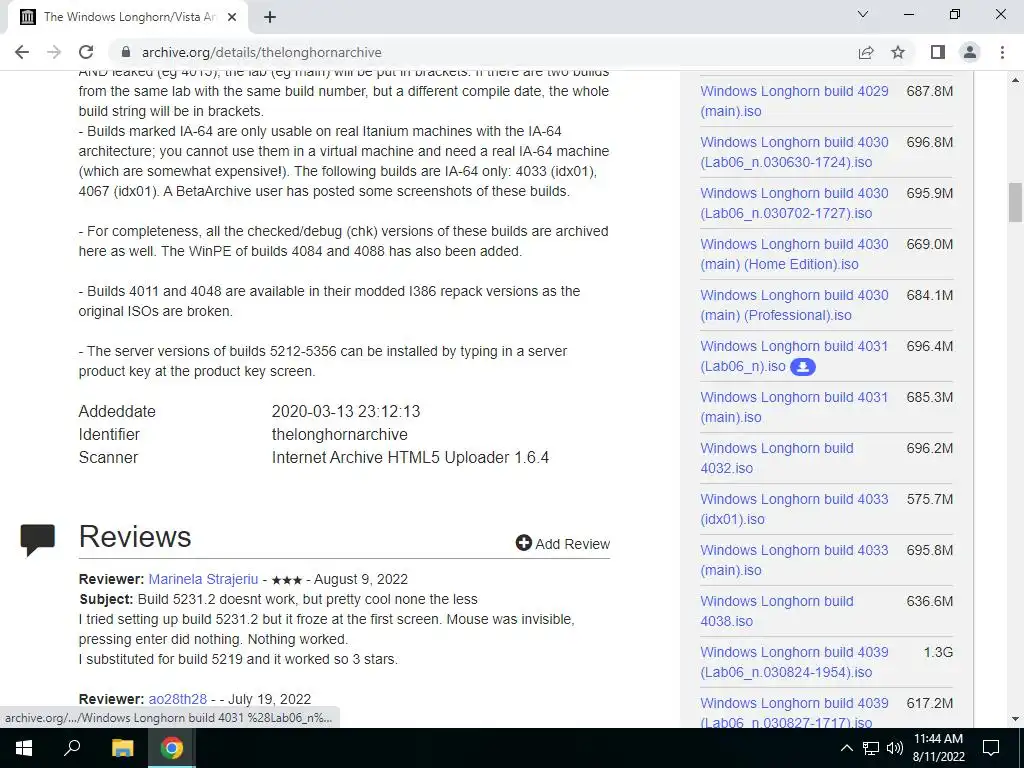Image resolution: width=1024 pixels, height=768 pixels.
Task: Open the network status tray icon
Action: coord(871,748)
